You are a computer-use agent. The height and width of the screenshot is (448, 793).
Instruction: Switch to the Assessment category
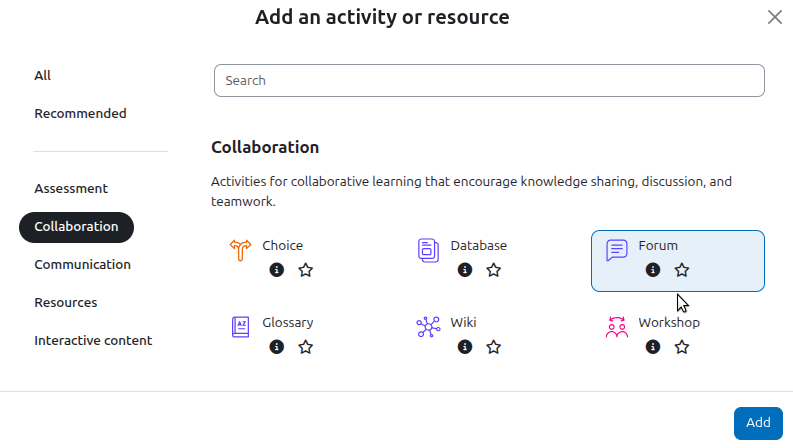point(71,188)
